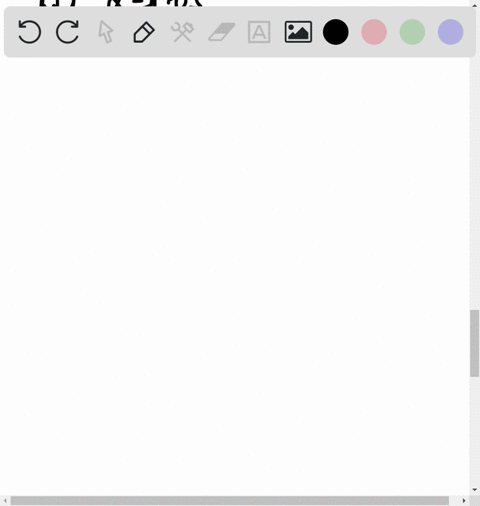Image resolution: width=480 pixels, height=506 pixels.
Task: Open the crossed wrench and hammer tools
Action: click(x=182, y=32)
